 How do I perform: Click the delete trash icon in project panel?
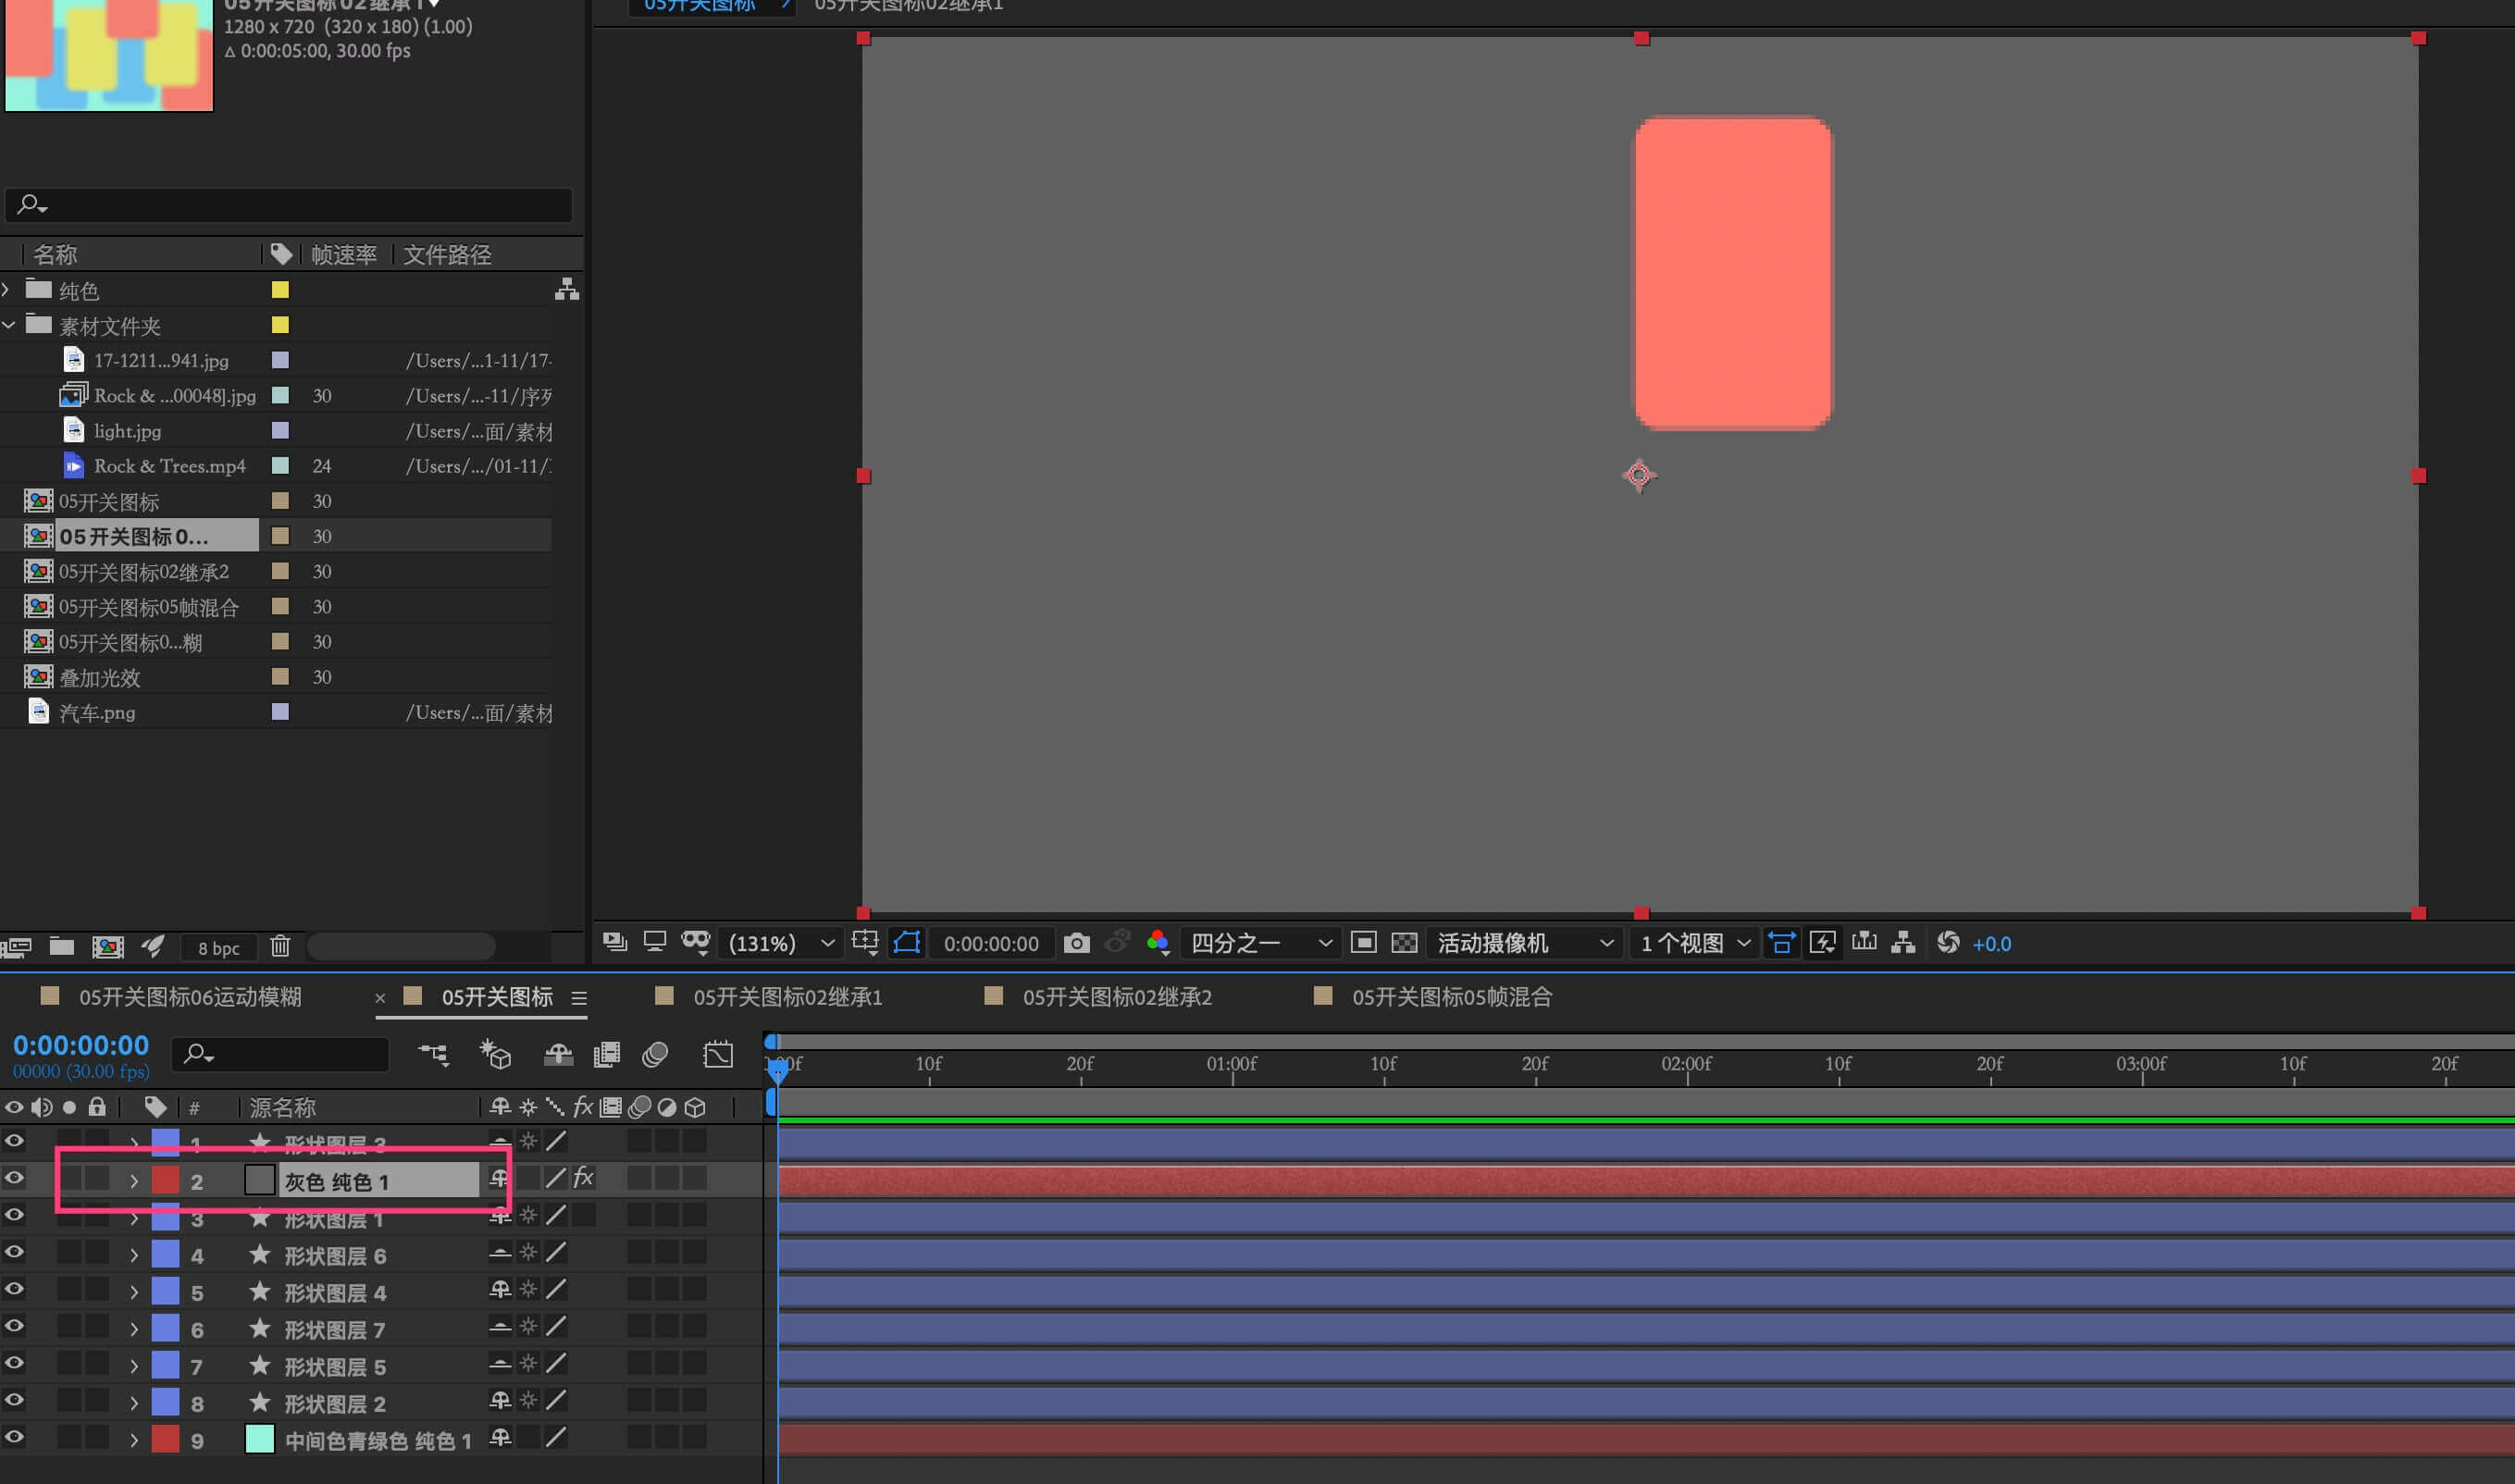280,946
